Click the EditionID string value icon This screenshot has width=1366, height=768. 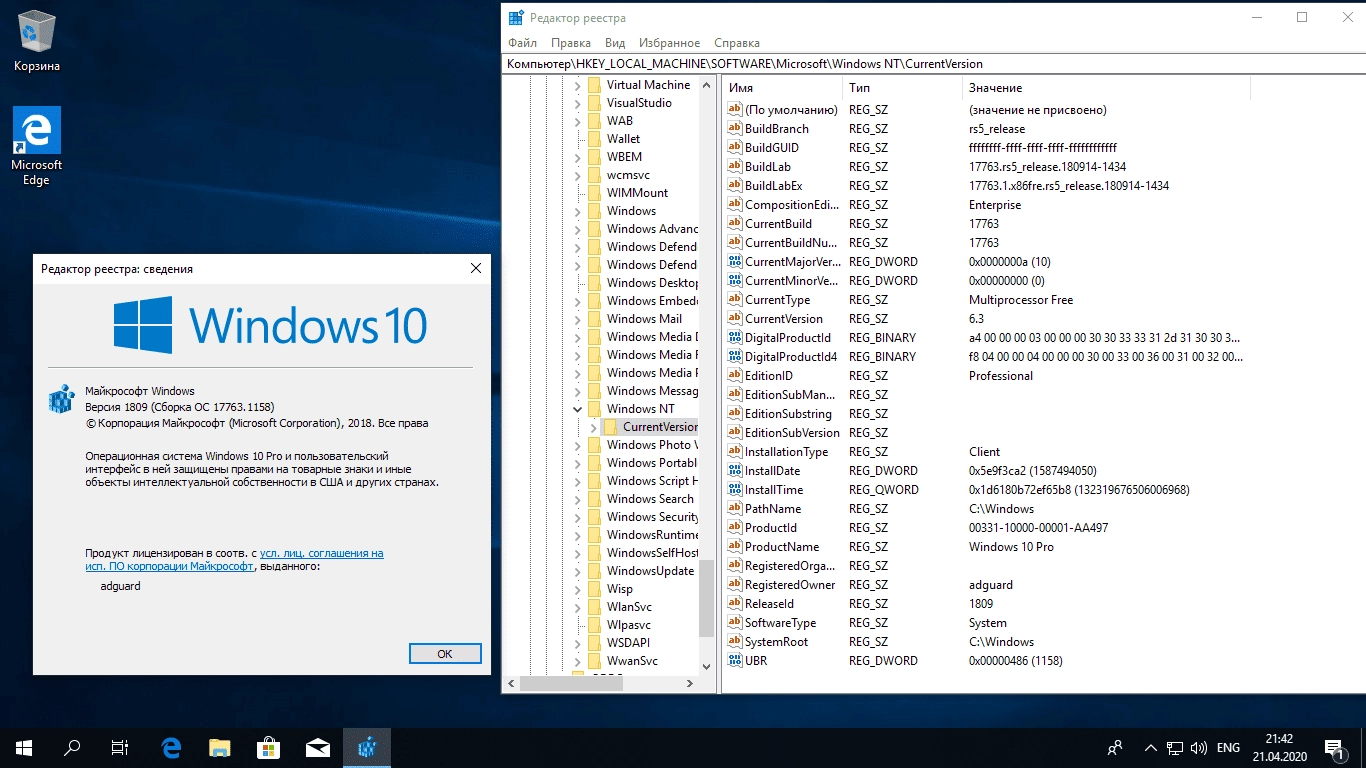click(x=735, y=376)
